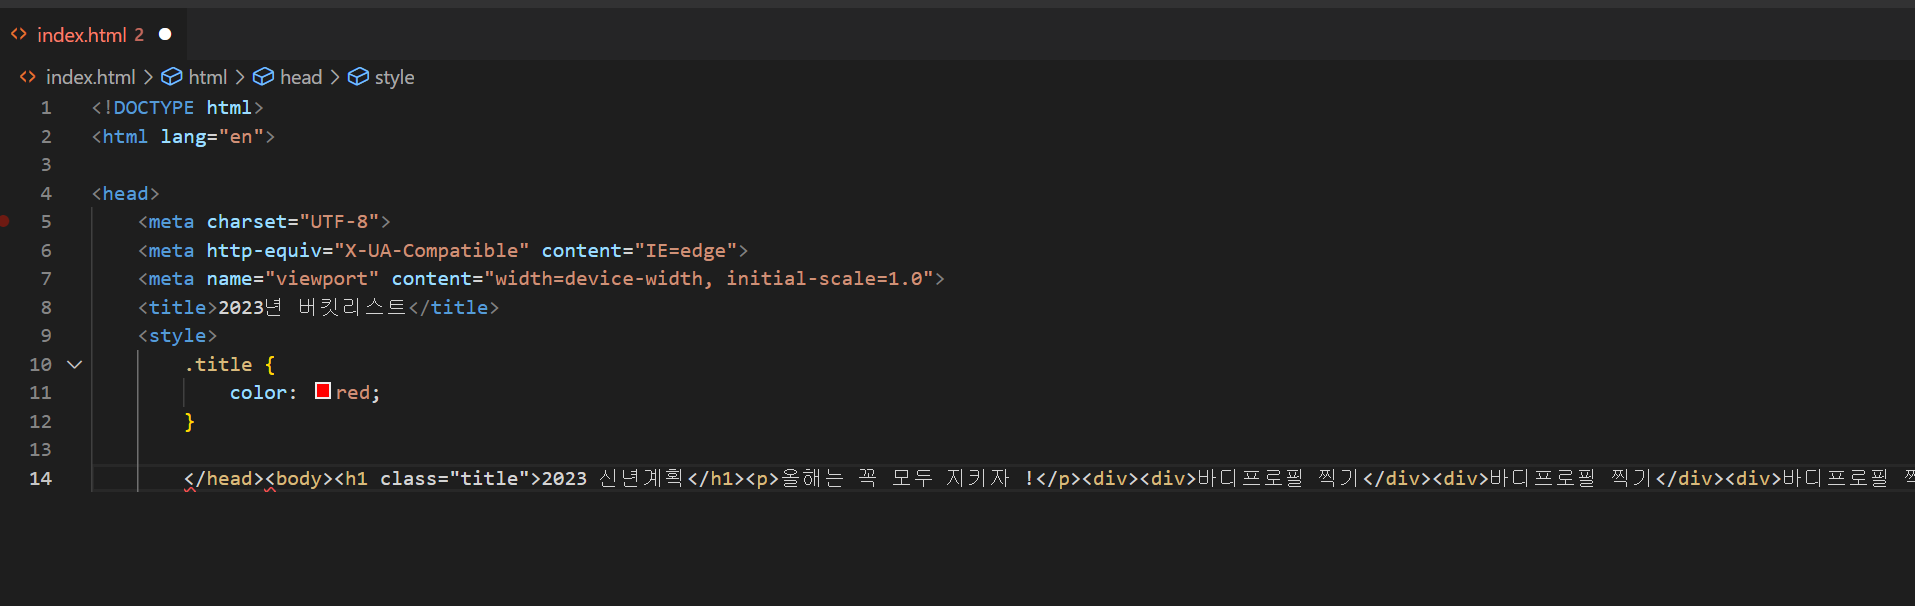The height and width of the screenshot is (606, 1915).
Task: Click the class="title" attribute on line 14
Action: (454, 478)
